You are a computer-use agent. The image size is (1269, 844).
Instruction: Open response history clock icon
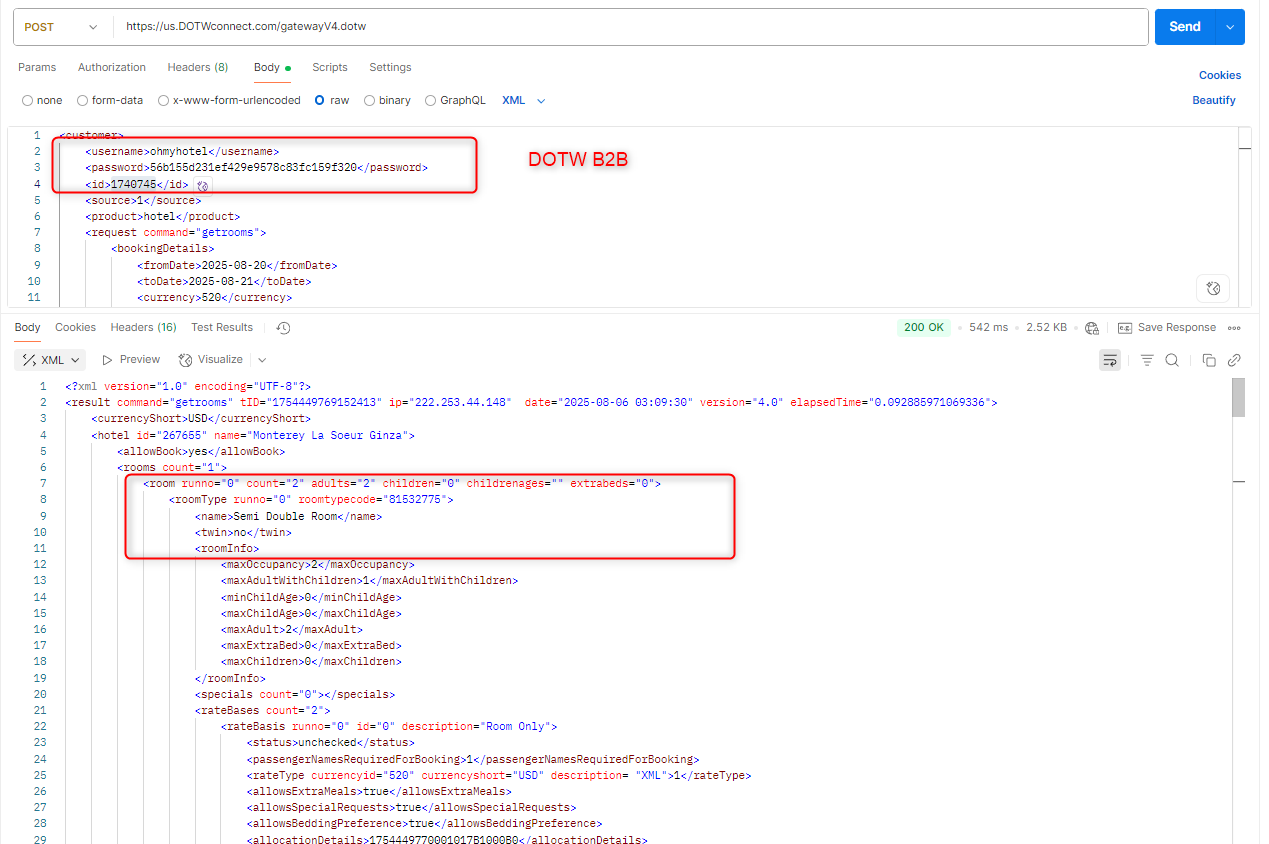pos(283,328)
